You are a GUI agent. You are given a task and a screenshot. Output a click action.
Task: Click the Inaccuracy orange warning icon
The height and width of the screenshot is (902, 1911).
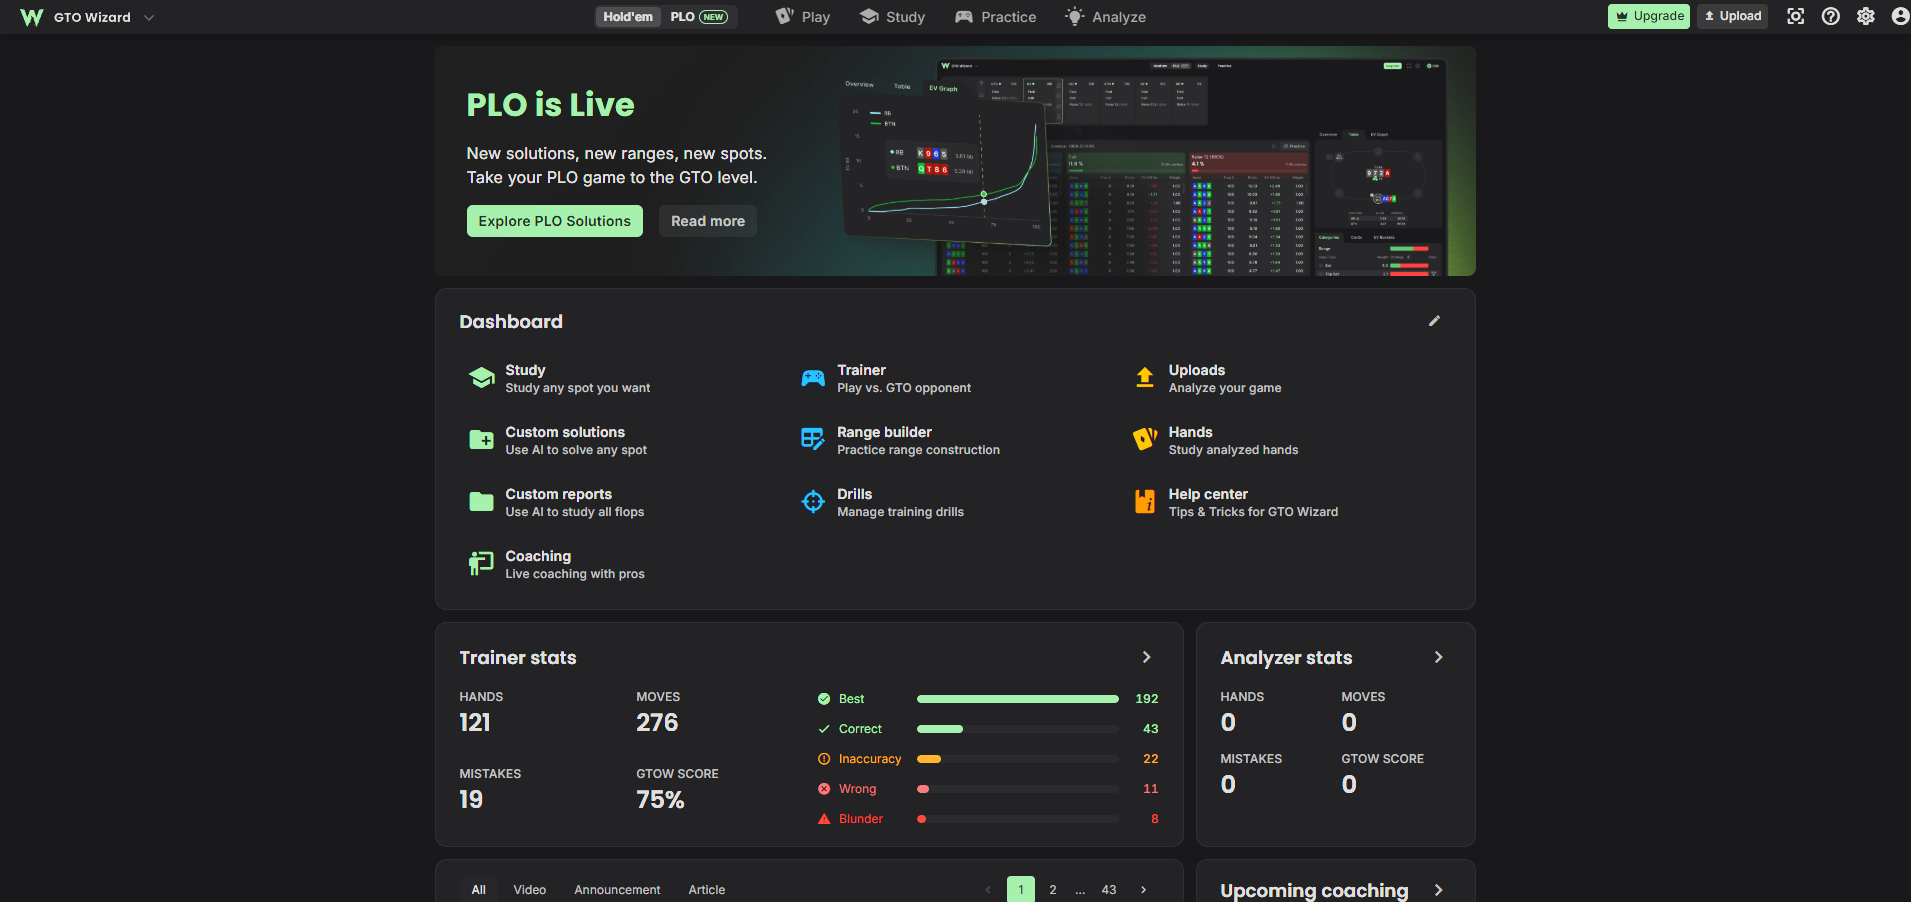click(x=824, y=759)
